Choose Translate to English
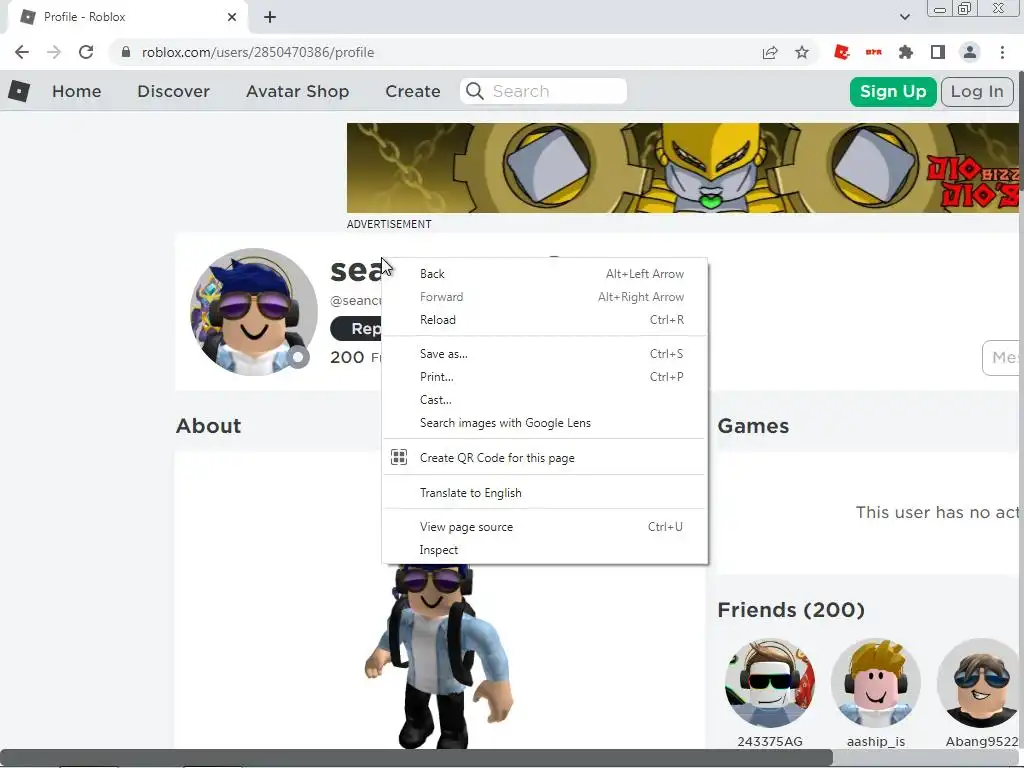Screen dimensions: 1024x768 click(x=545, y=492)
